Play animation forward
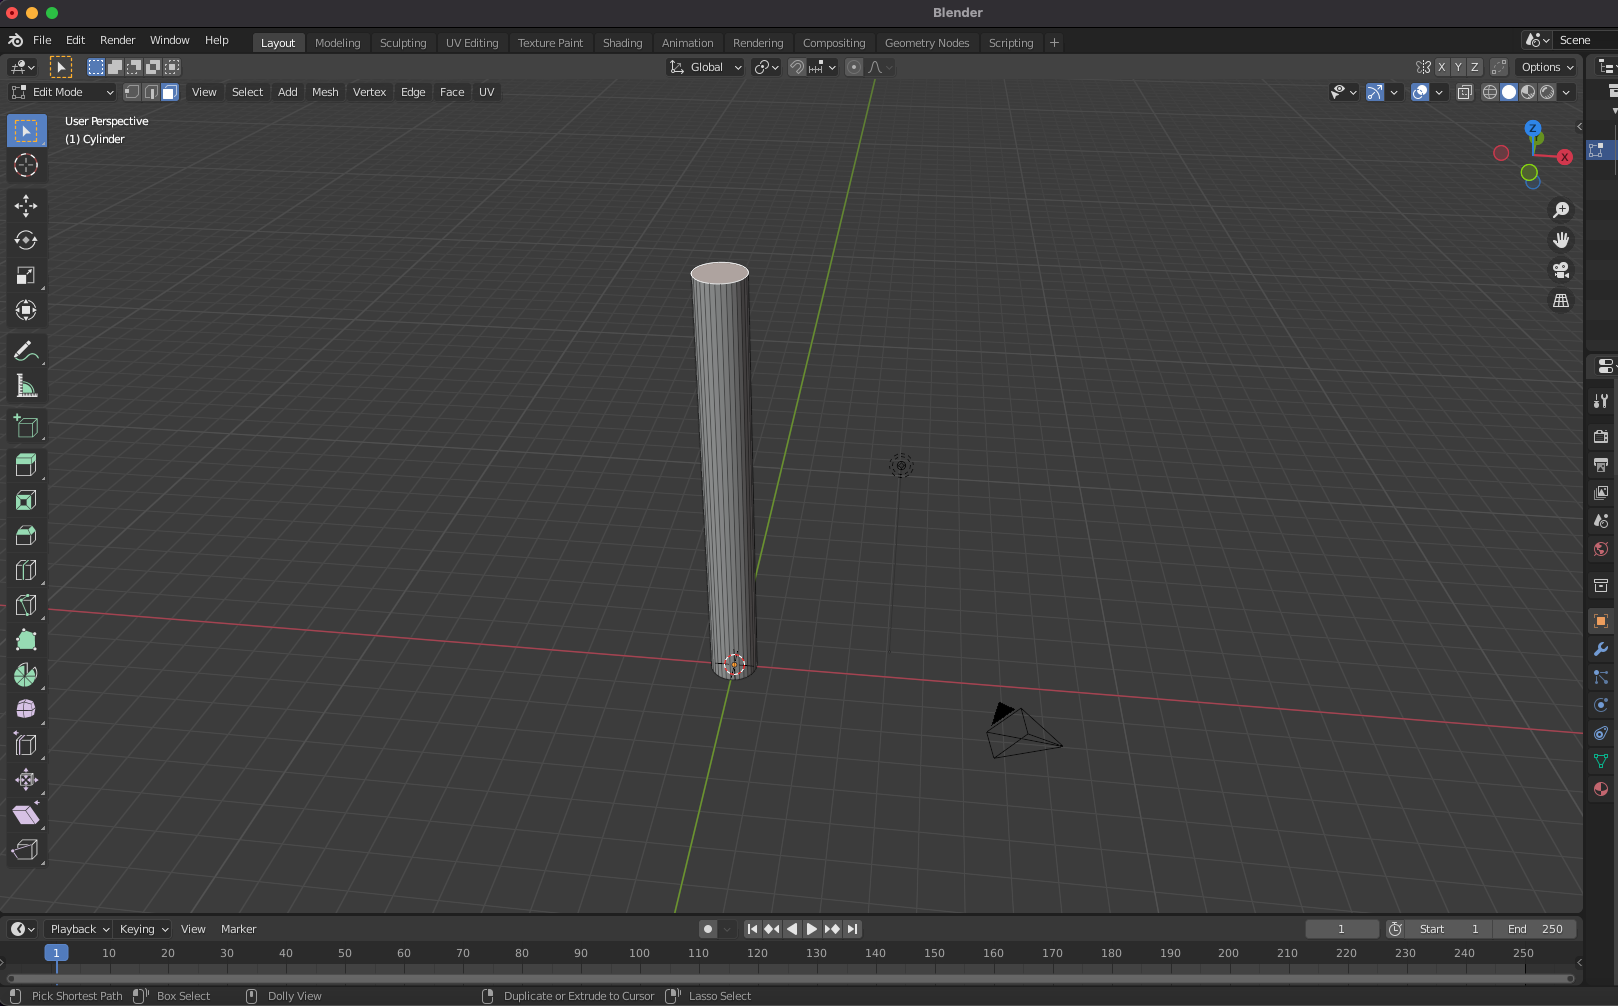This screenshot has width=1618, height=1006. pyautogui.click(x=812, y=929)
